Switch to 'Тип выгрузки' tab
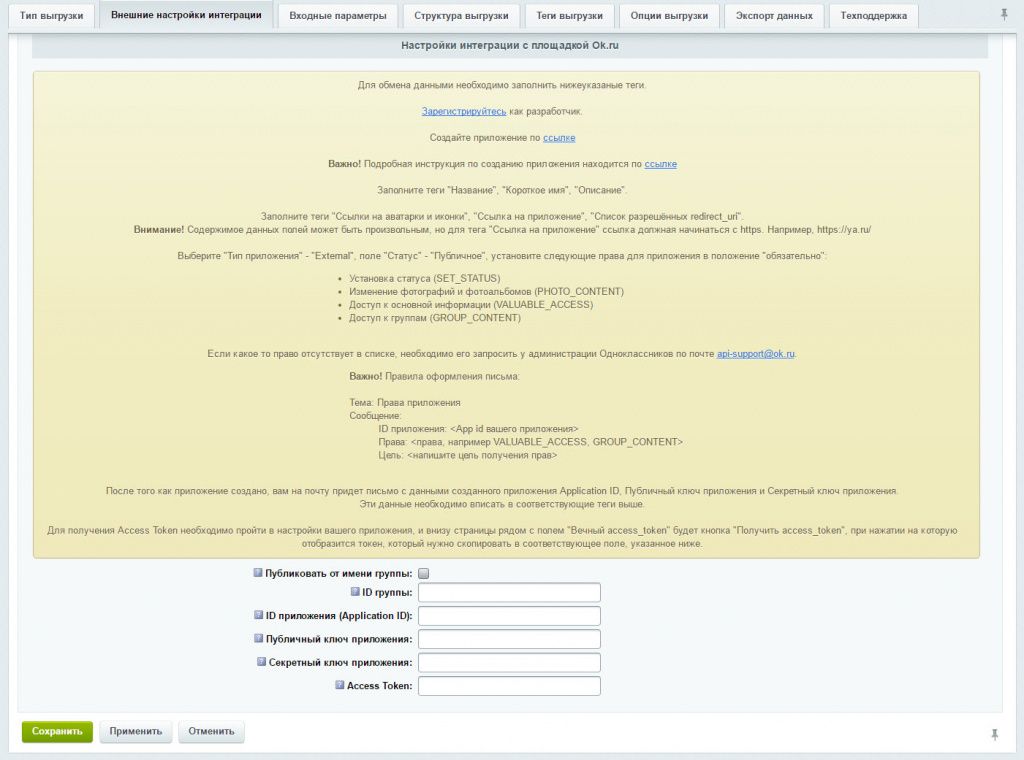1024x760 pixels. tap(52, 16)
